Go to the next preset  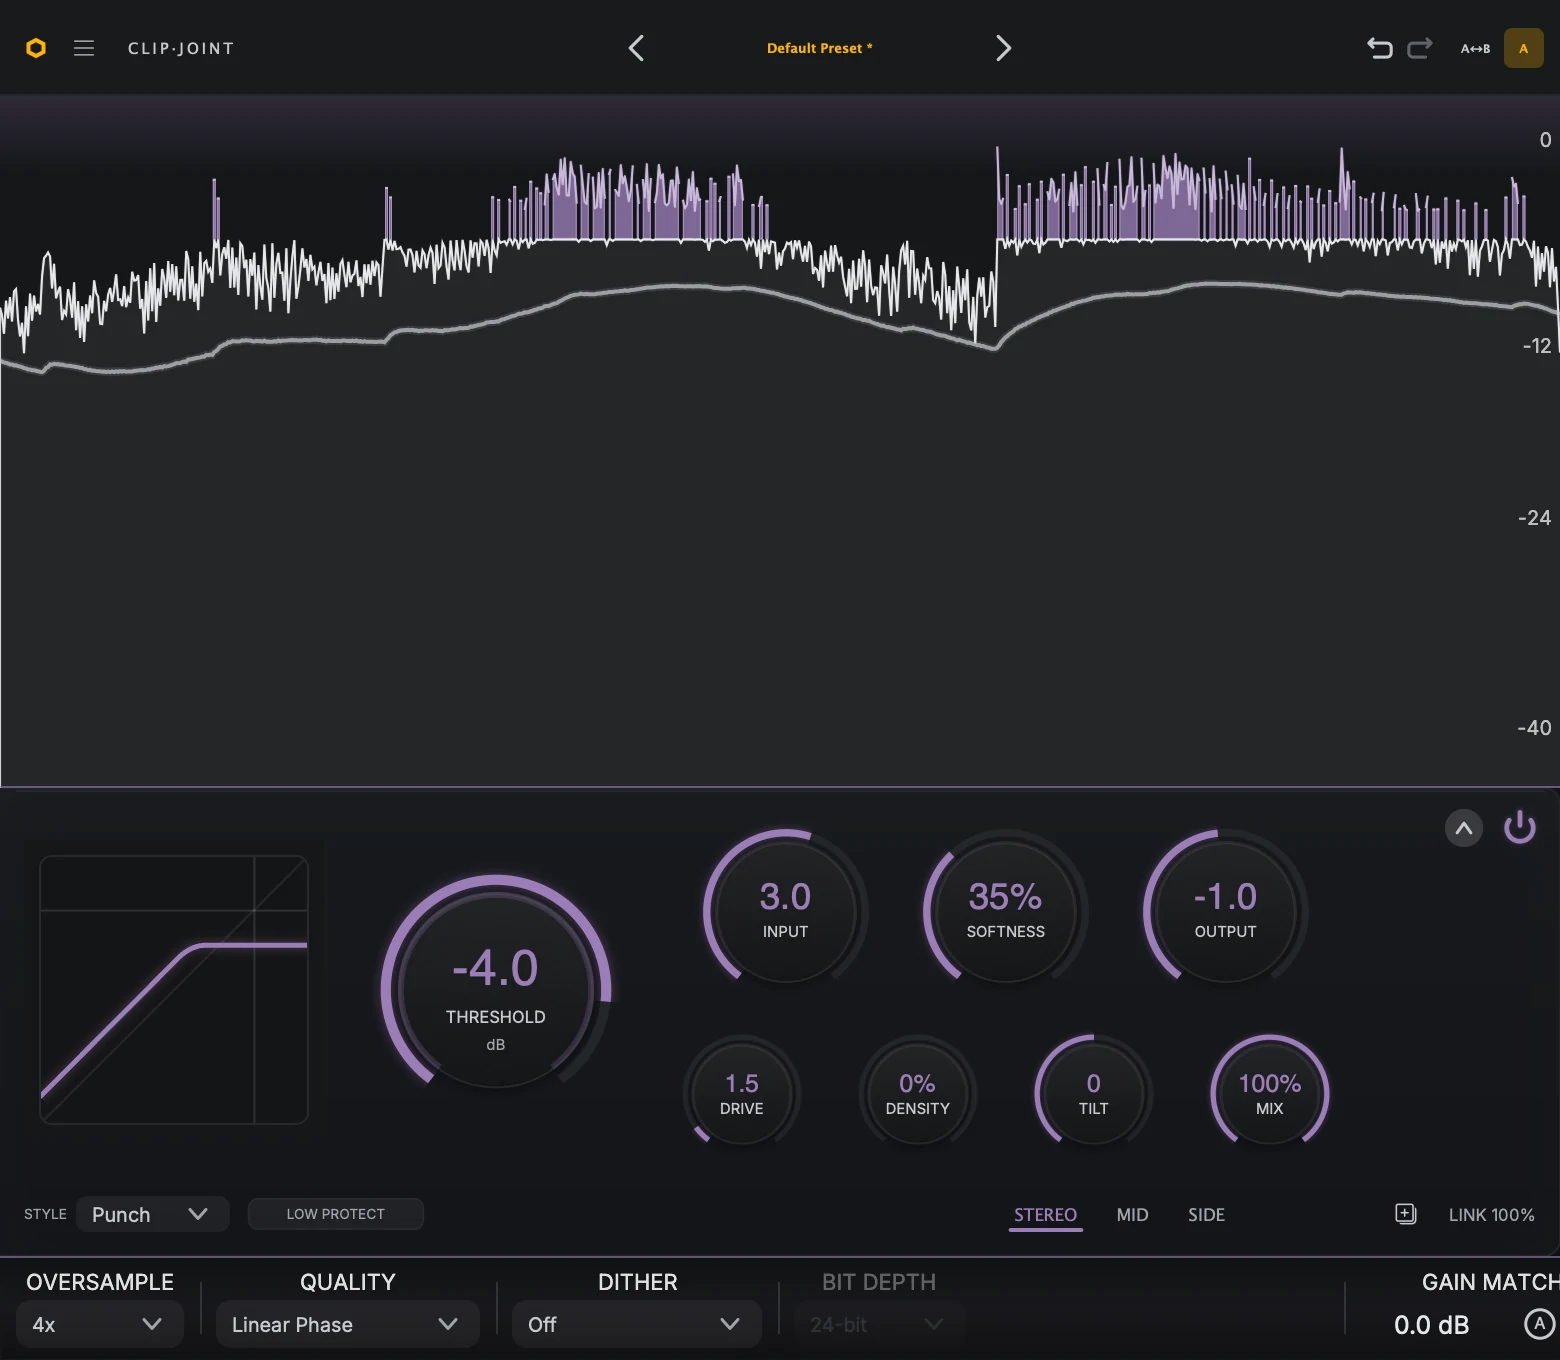(1003, 48)
